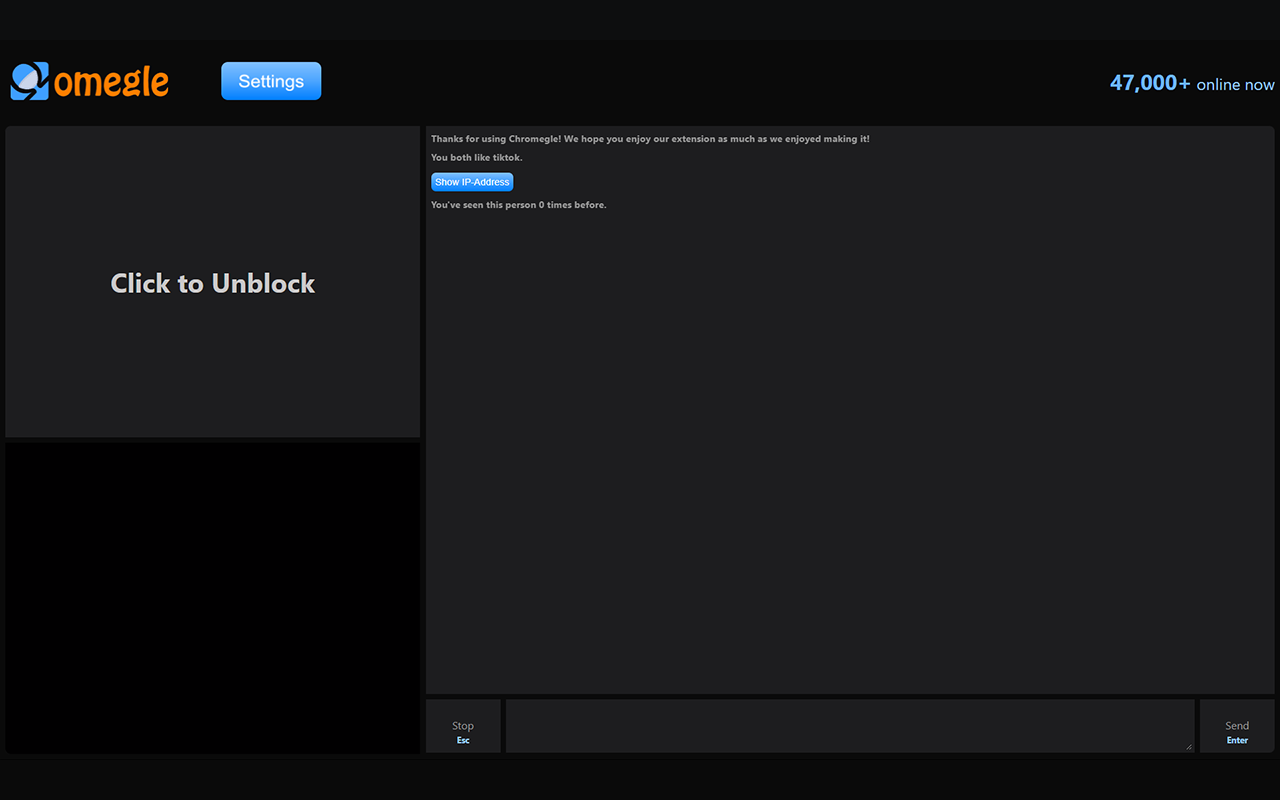The width and height of the screenshot is (1280, 800).
Task: Click the Omegle logo
Action: tap(89, 81)
